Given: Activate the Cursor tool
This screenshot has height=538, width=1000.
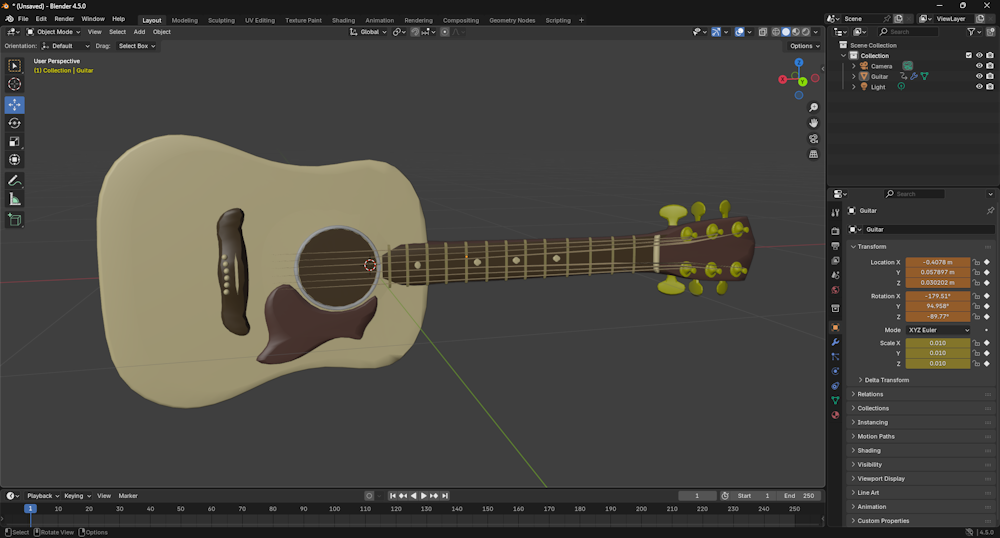Looking at the screenshot, I should click(14, 84).
